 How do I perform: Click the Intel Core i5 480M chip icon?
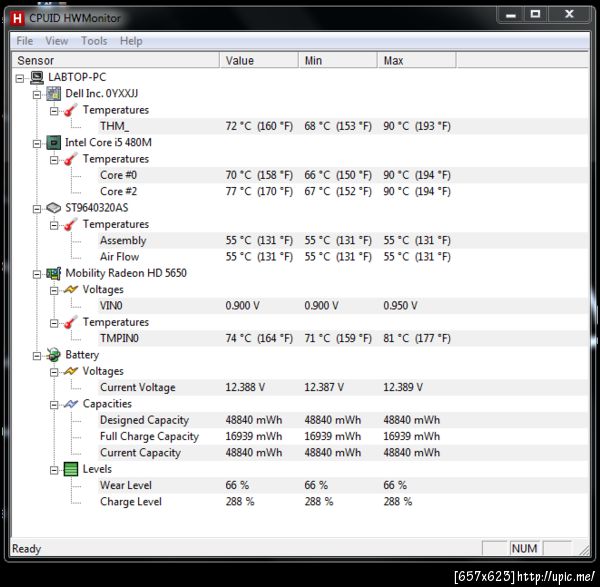pyautogui.click(x=54, y=143)
